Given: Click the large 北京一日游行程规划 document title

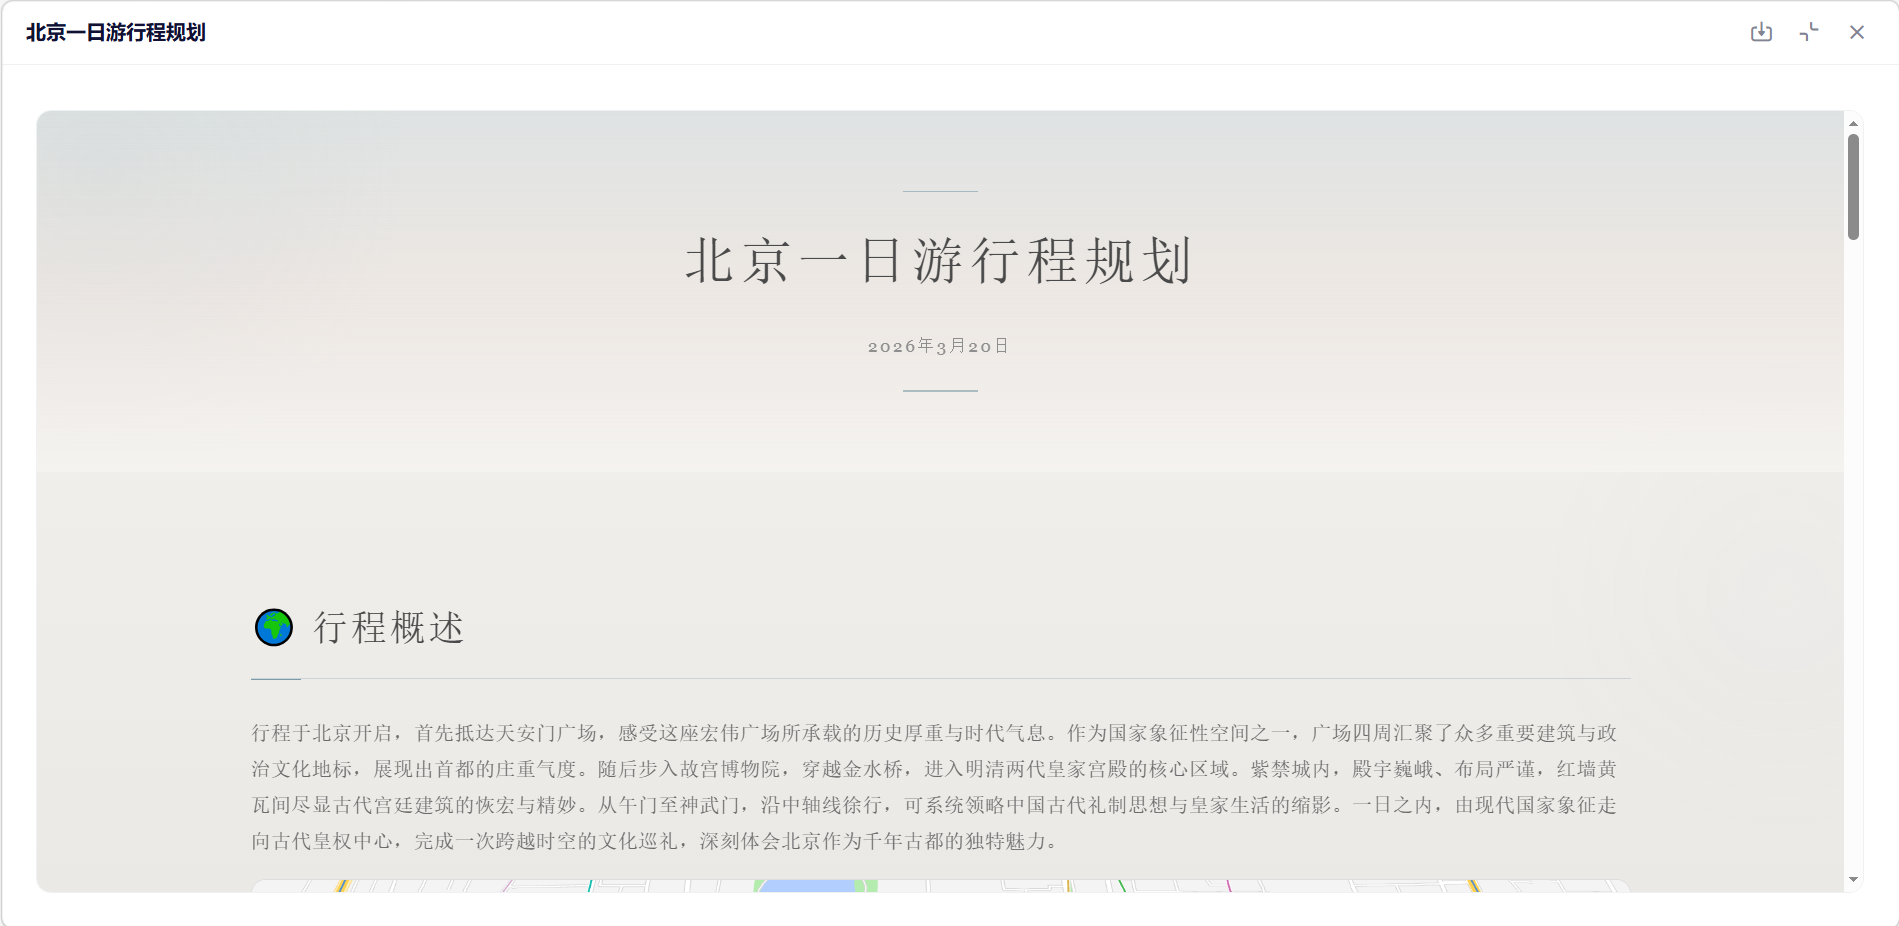Looking at the screenshot, I should coord(939,261).
